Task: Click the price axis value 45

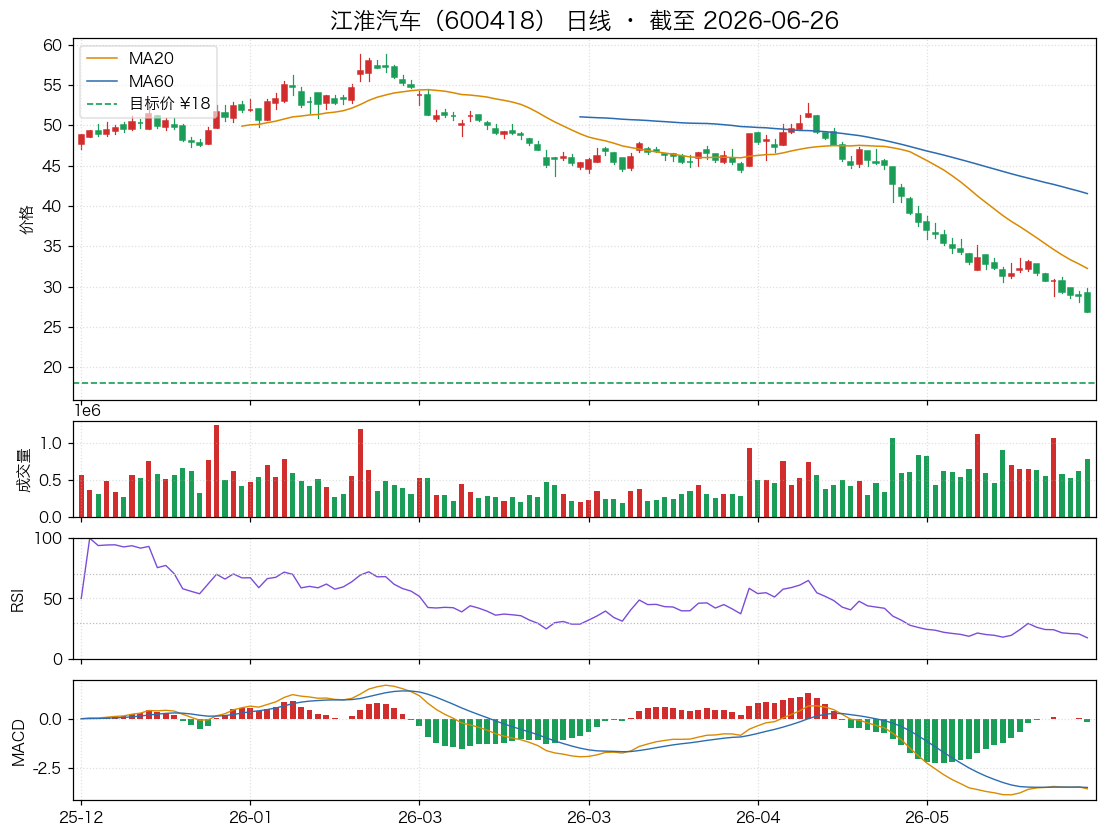Action: coord(52,166)
